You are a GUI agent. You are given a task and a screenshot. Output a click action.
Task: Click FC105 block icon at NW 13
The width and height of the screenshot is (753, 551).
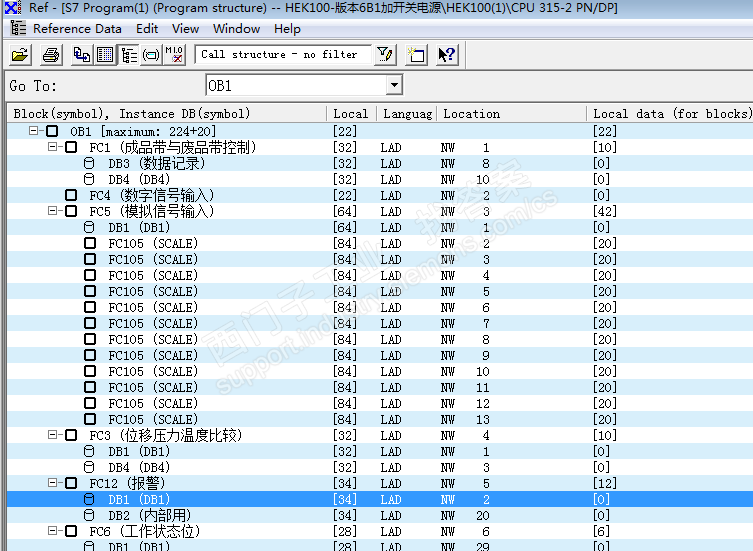pos(90,419)
